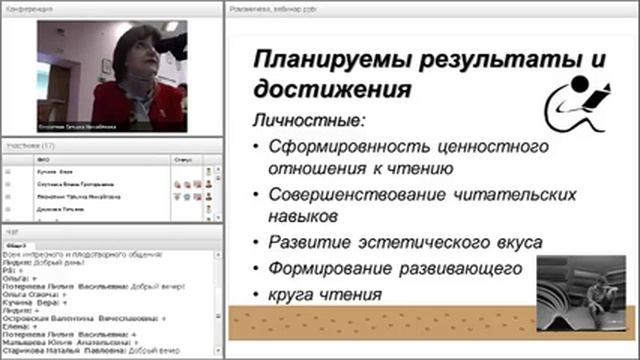Click the Чат panel title
Screen dimensions: 640x360
point(12,232)
